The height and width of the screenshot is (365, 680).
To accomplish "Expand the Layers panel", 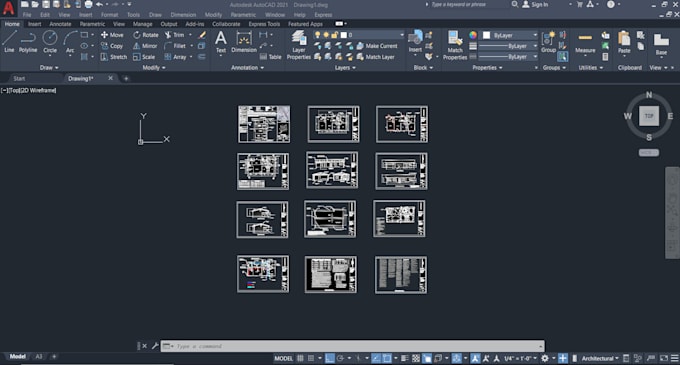I will point(345,68).
